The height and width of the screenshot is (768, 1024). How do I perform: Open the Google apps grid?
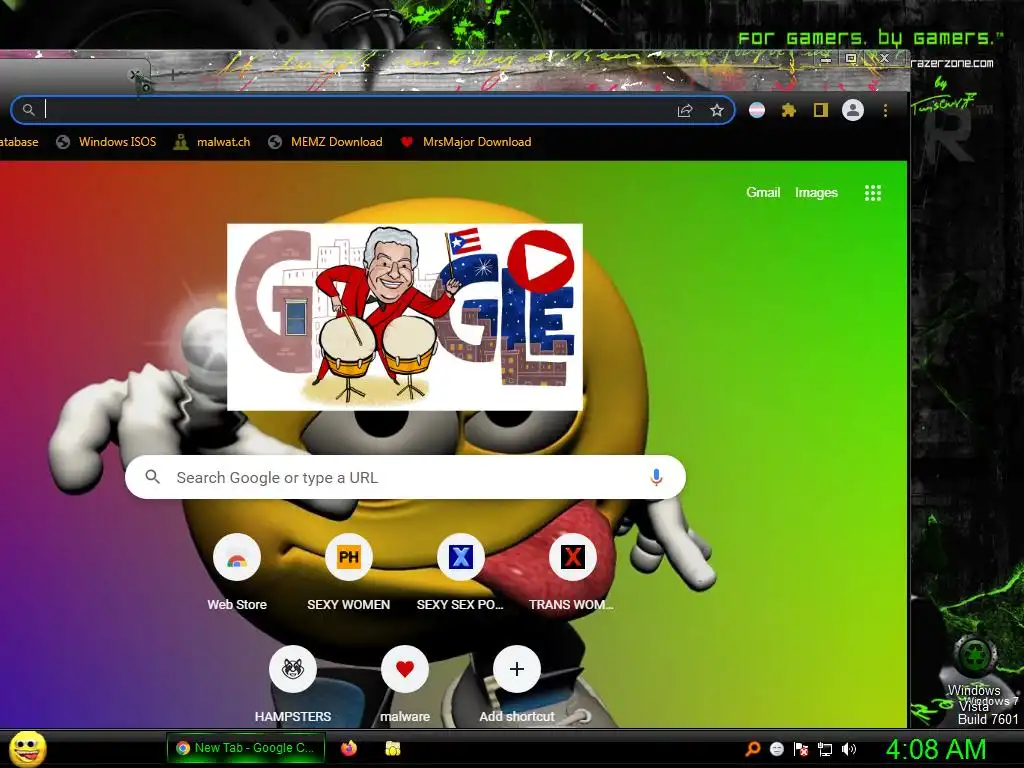click(x=873, y=193)
